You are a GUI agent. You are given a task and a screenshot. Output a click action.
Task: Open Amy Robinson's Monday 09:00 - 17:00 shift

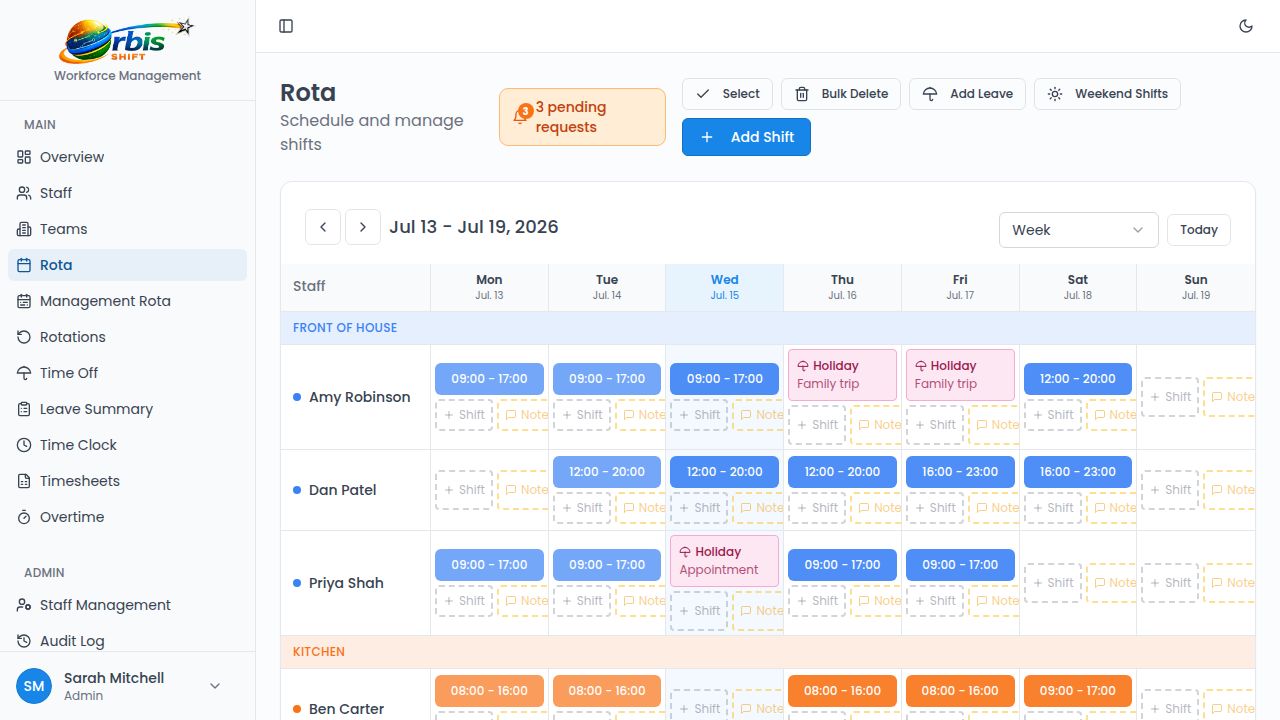coord(489,379)
